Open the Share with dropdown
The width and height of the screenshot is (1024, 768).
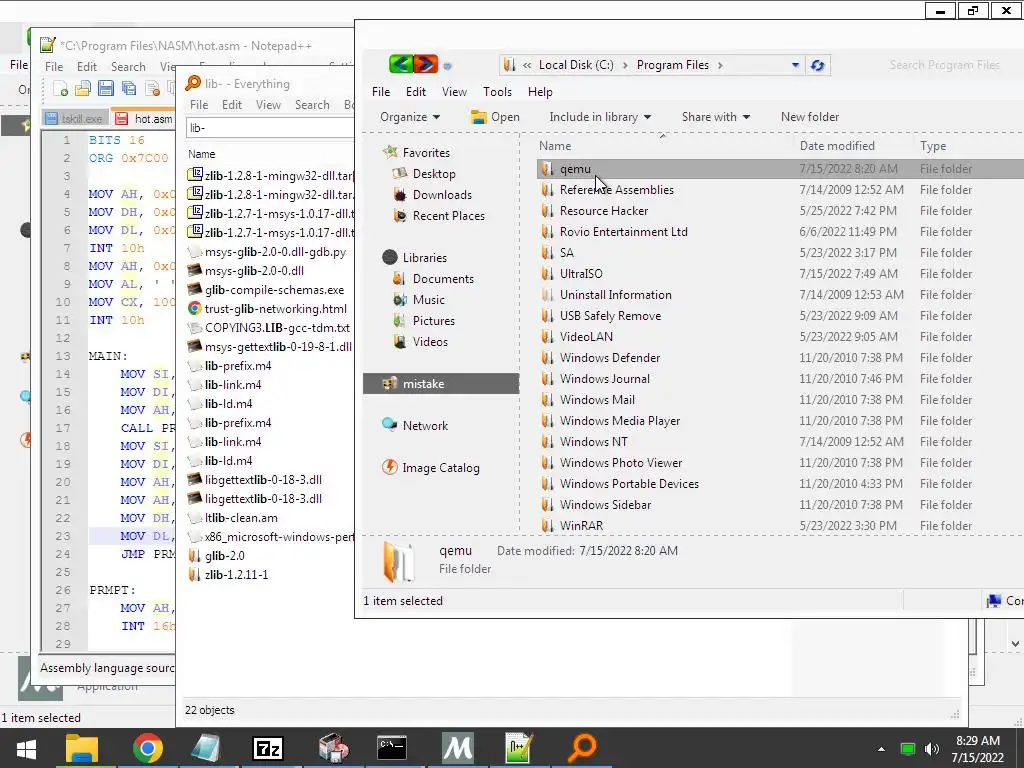pyautogui.click(x=716, y=117)
